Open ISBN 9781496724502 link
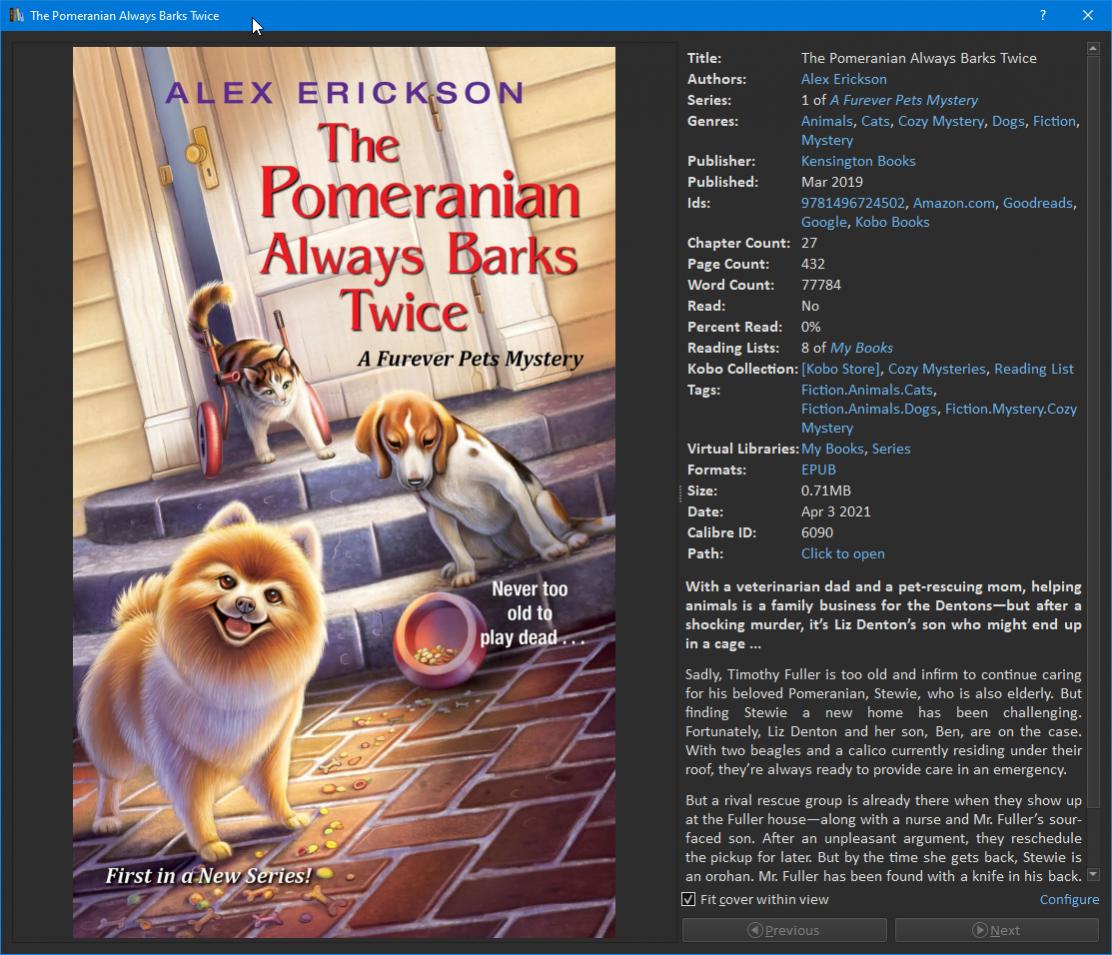The image size is (1112, 955). pos(853,203)
